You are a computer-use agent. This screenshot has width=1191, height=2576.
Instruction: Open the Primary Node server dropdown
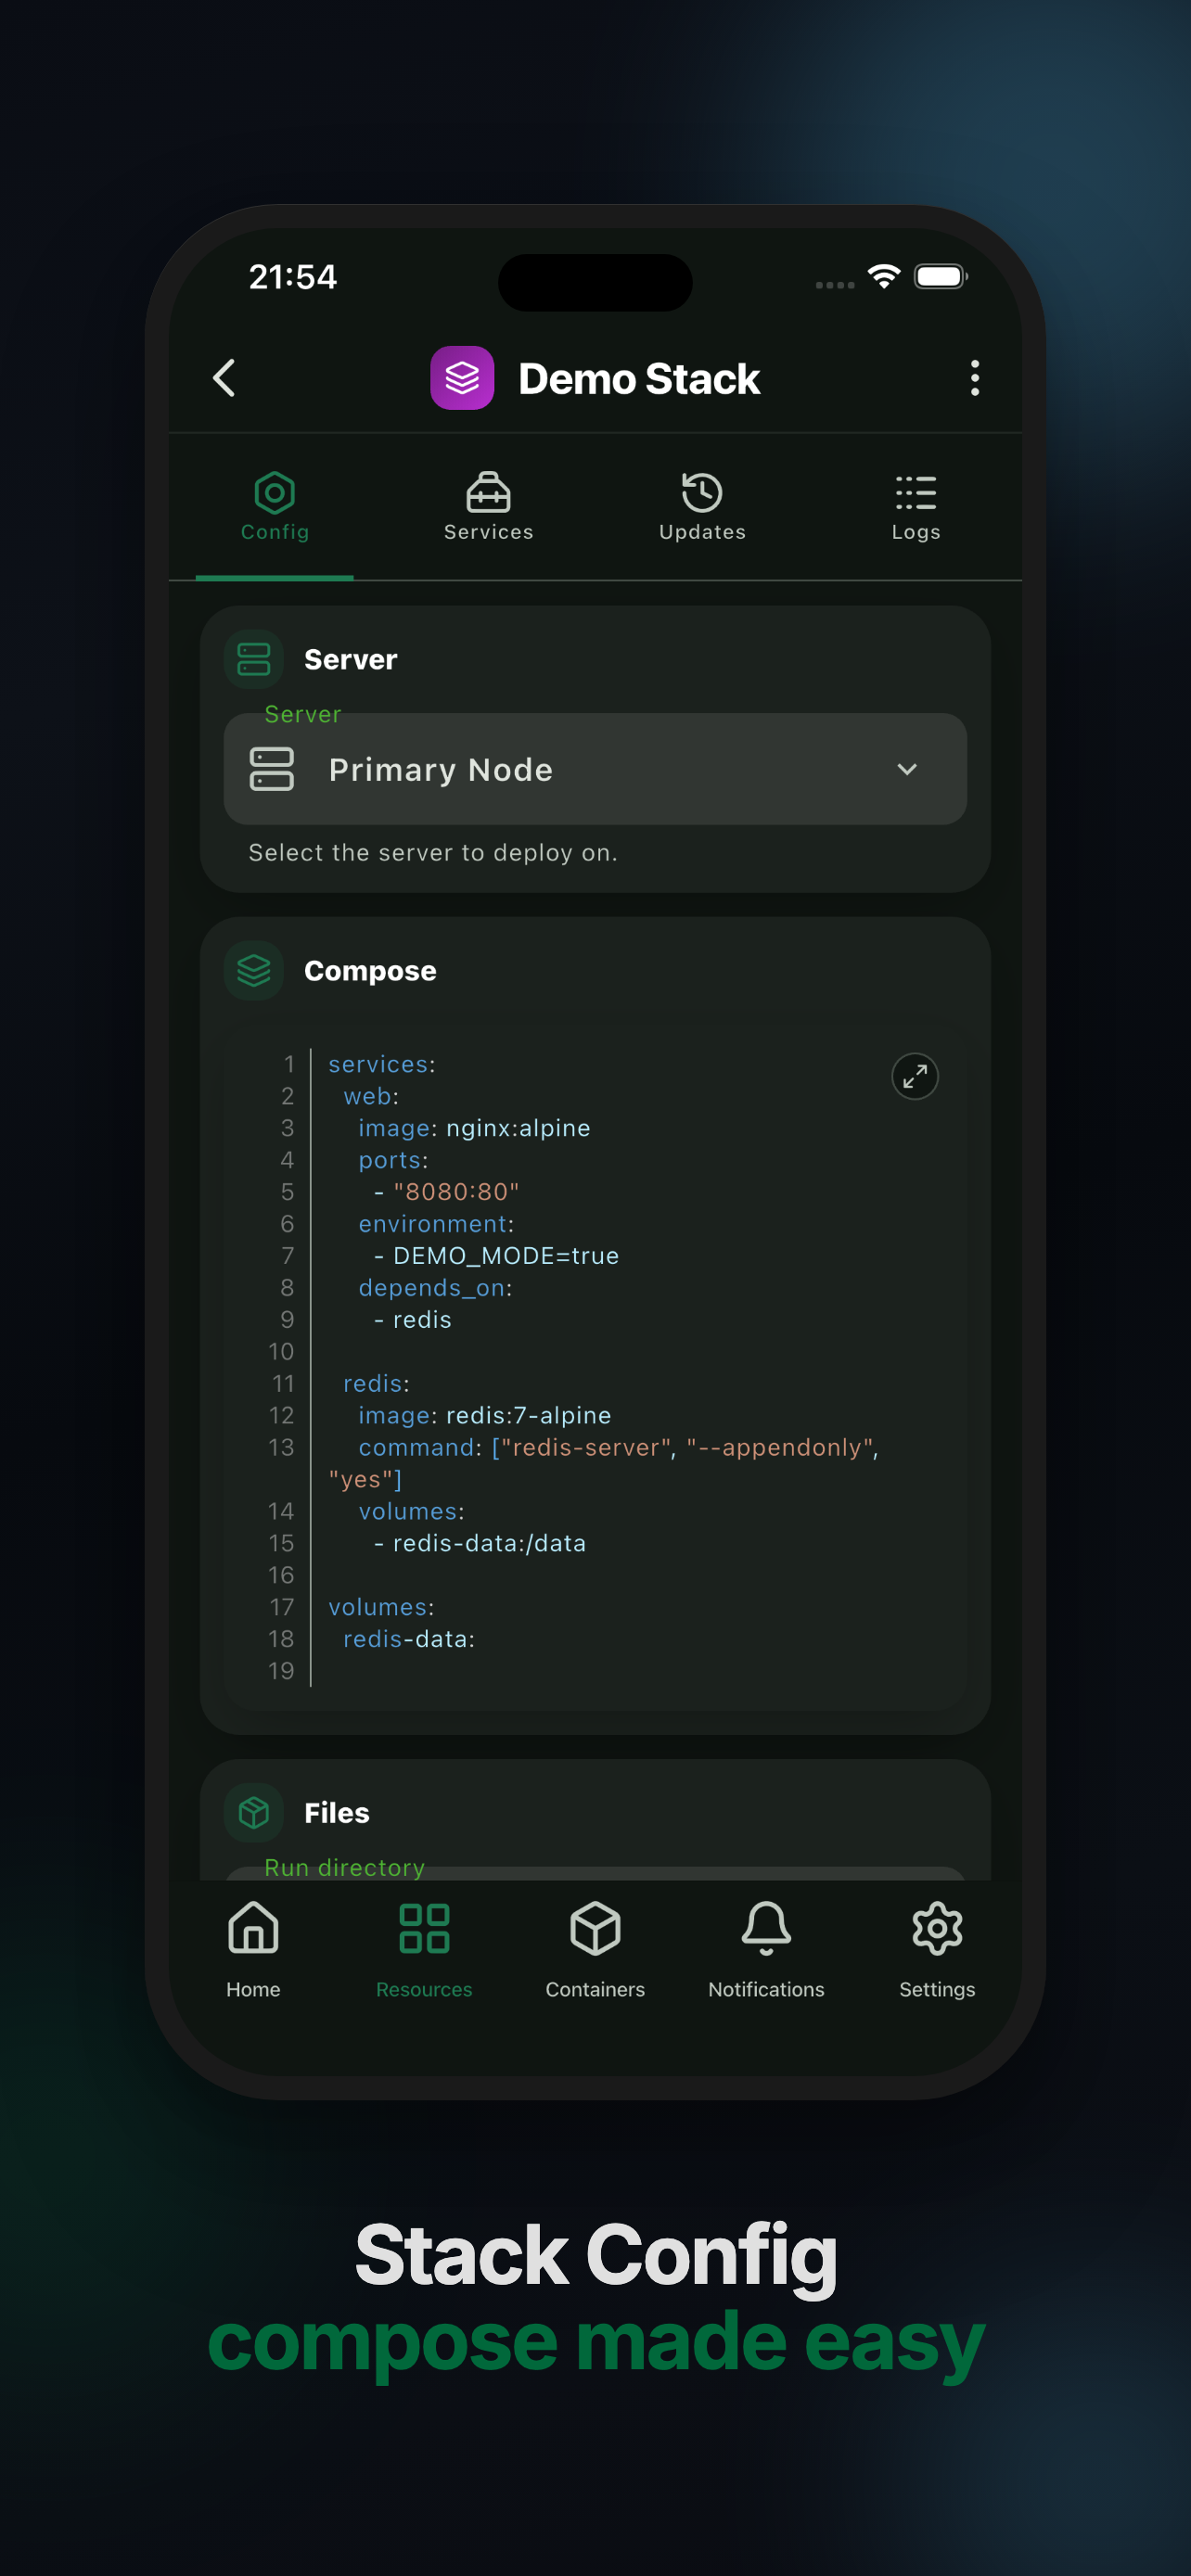coord(595,769)
